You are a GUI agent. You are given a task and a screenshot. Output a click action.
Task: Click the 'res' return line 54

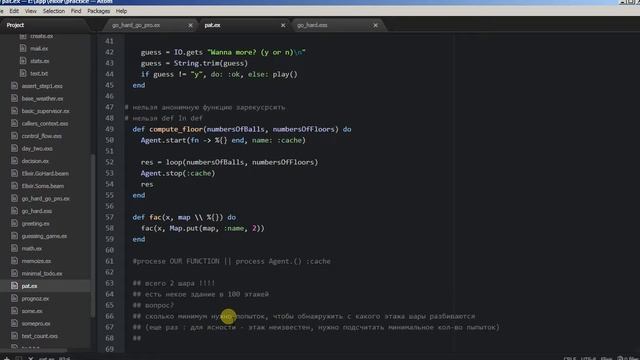click(147, 184)
